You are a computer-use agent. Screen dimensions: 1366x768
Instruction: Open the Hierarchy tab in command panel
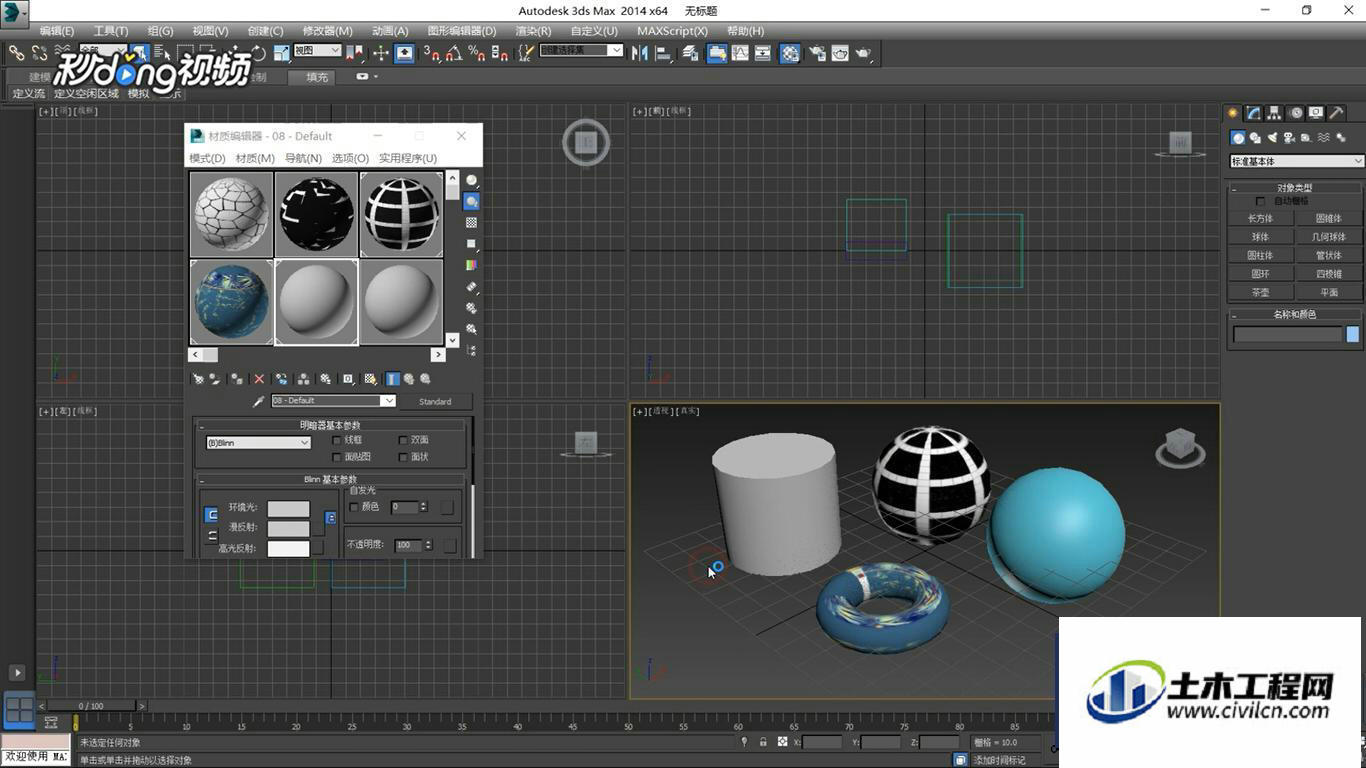1274,113
